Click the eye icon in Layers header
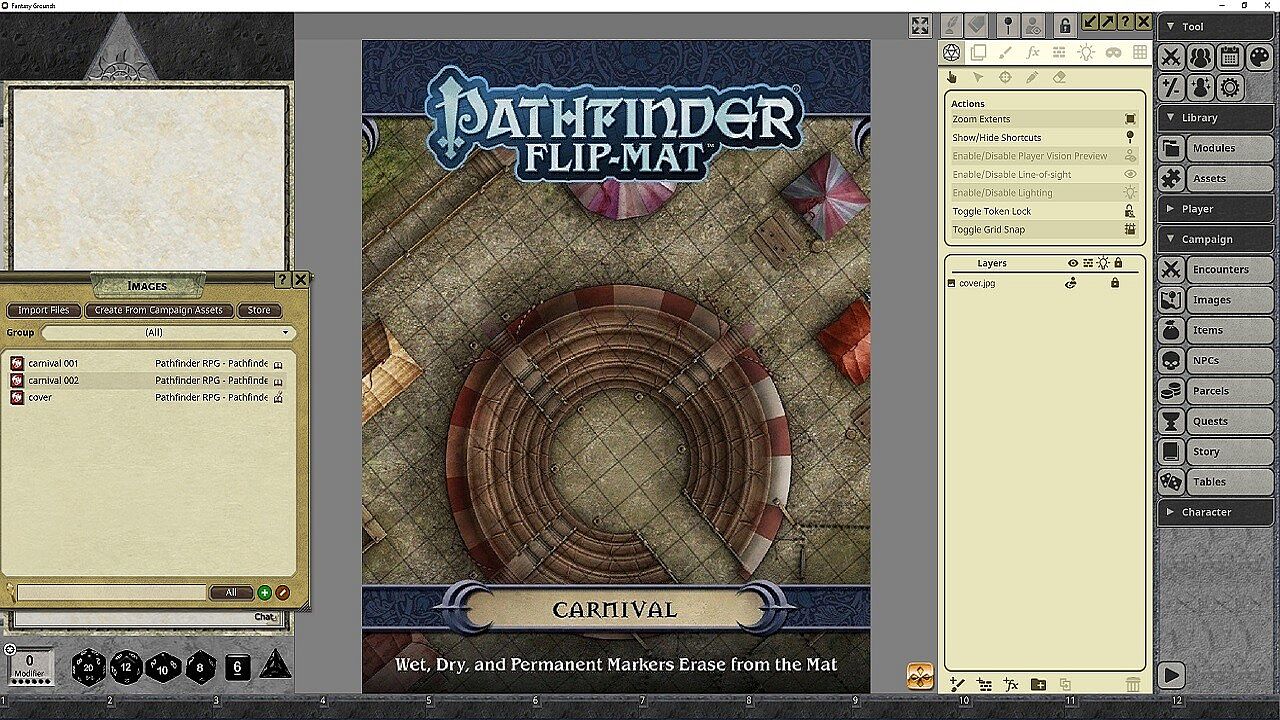This screenshot has width=1280, height=720. click(1073, 263)
